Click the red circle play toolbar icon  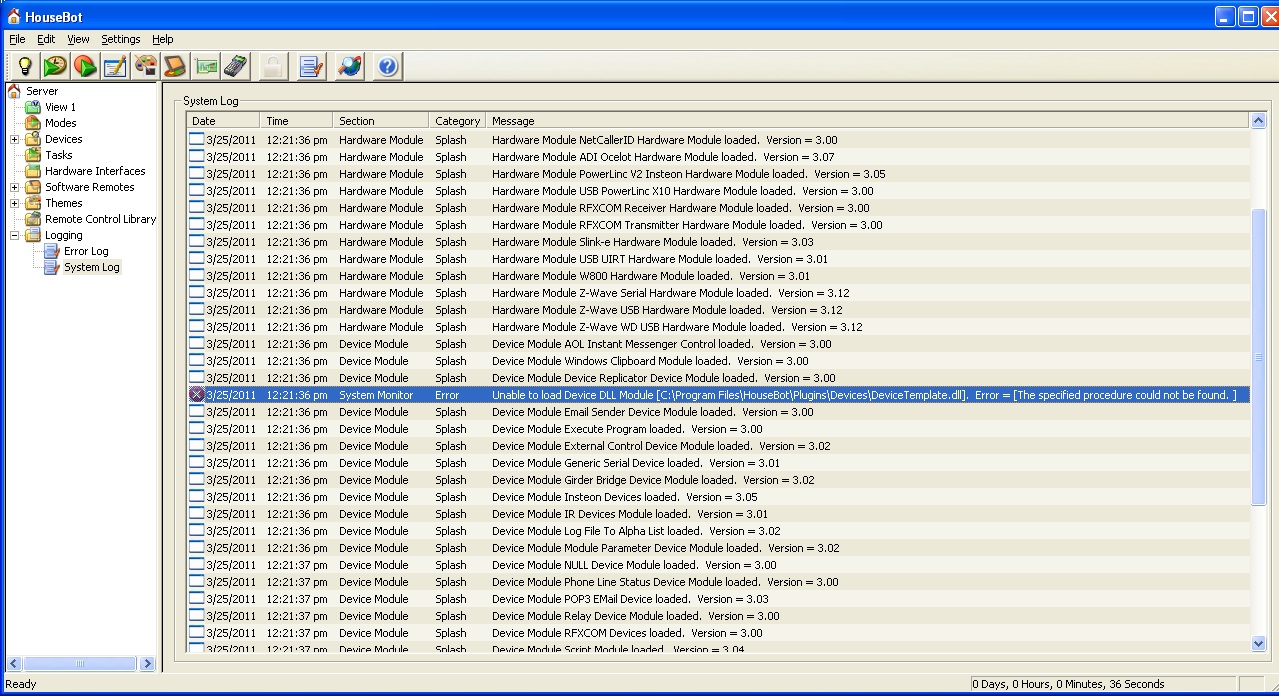[85, 66]
